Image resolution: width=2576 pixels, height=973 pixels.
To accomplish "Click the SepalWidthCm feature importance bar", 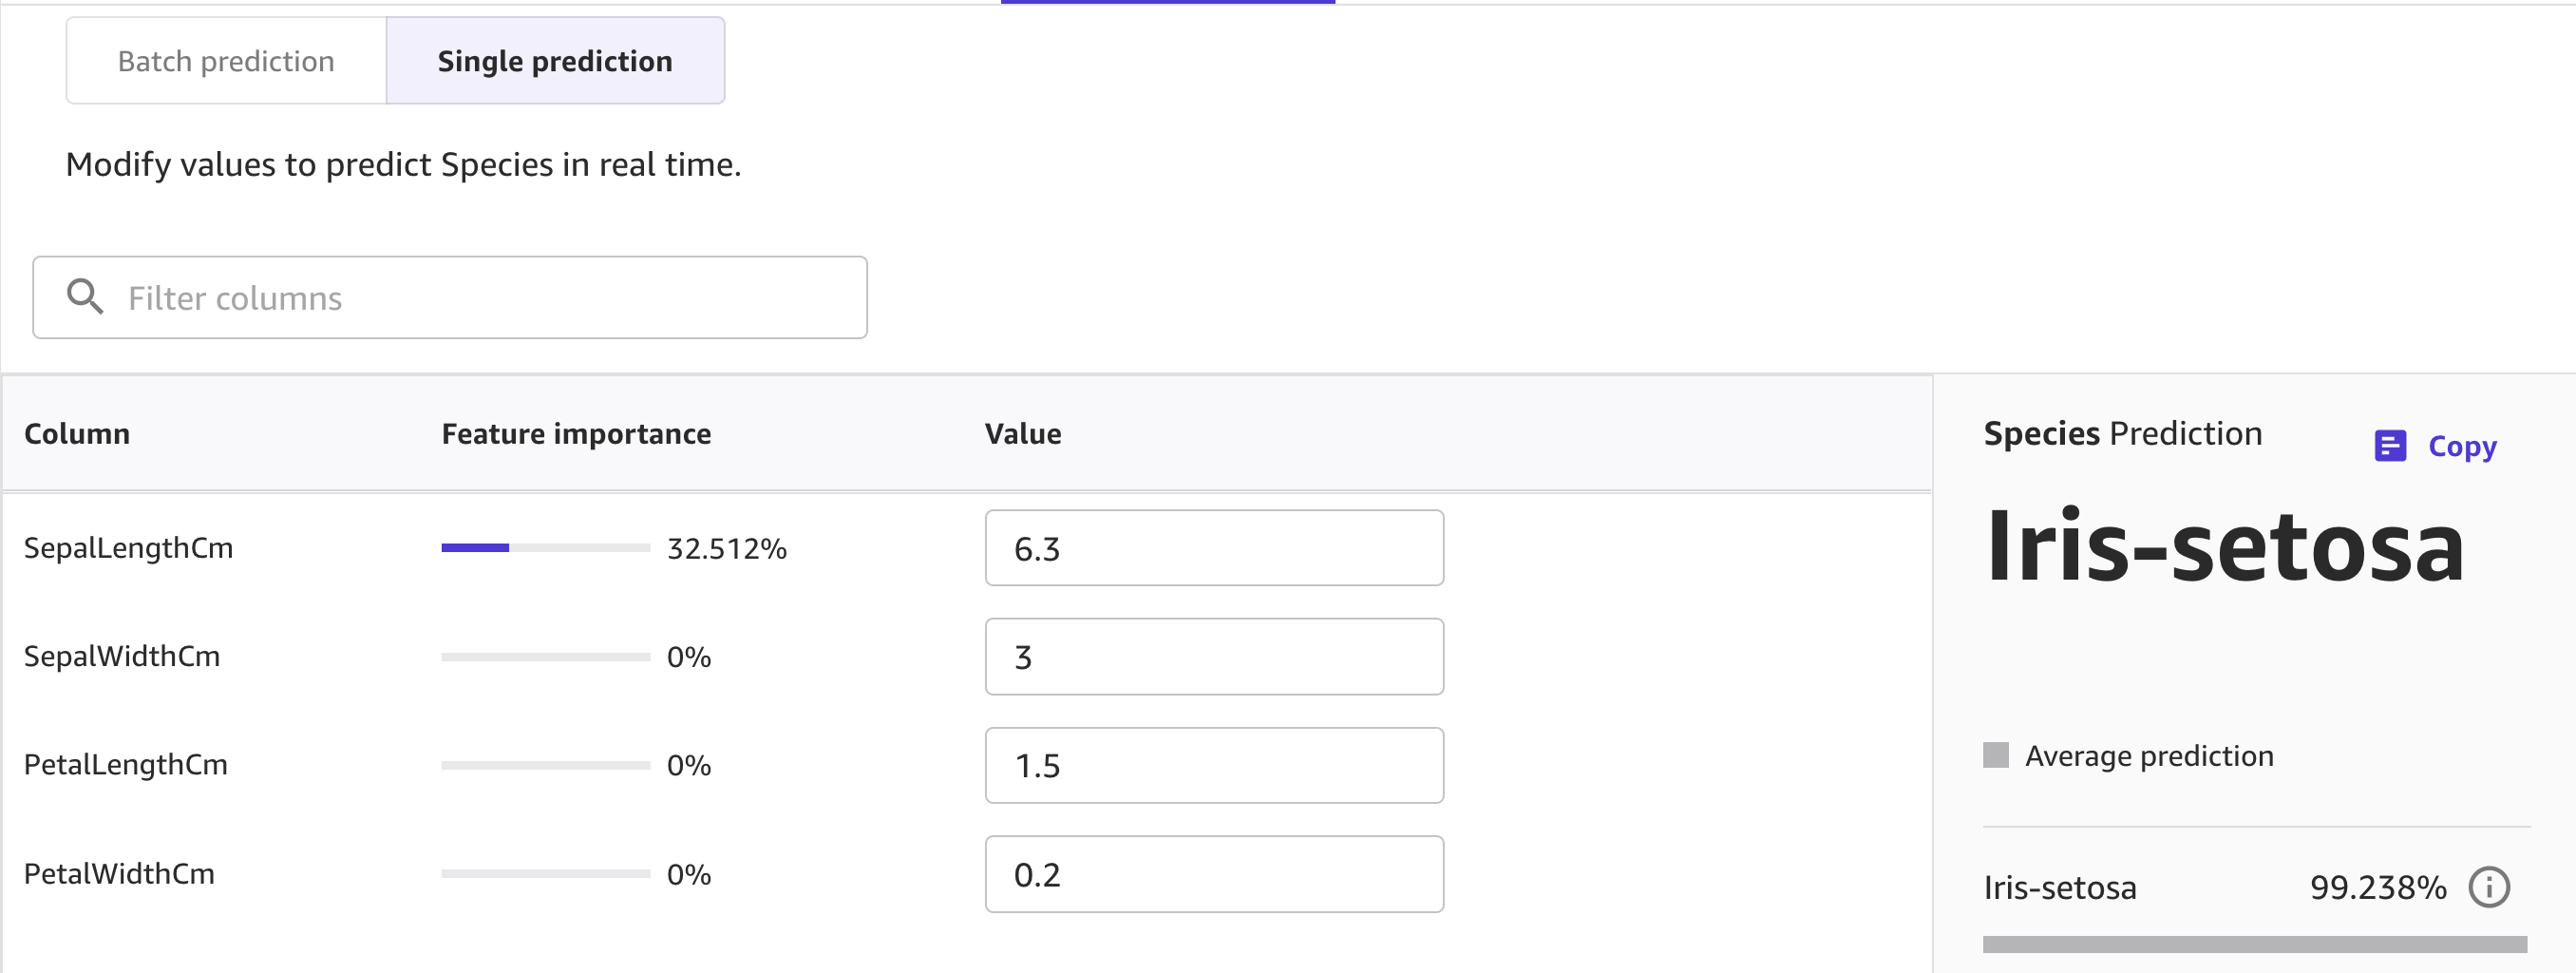I will (x=545, y=657).
